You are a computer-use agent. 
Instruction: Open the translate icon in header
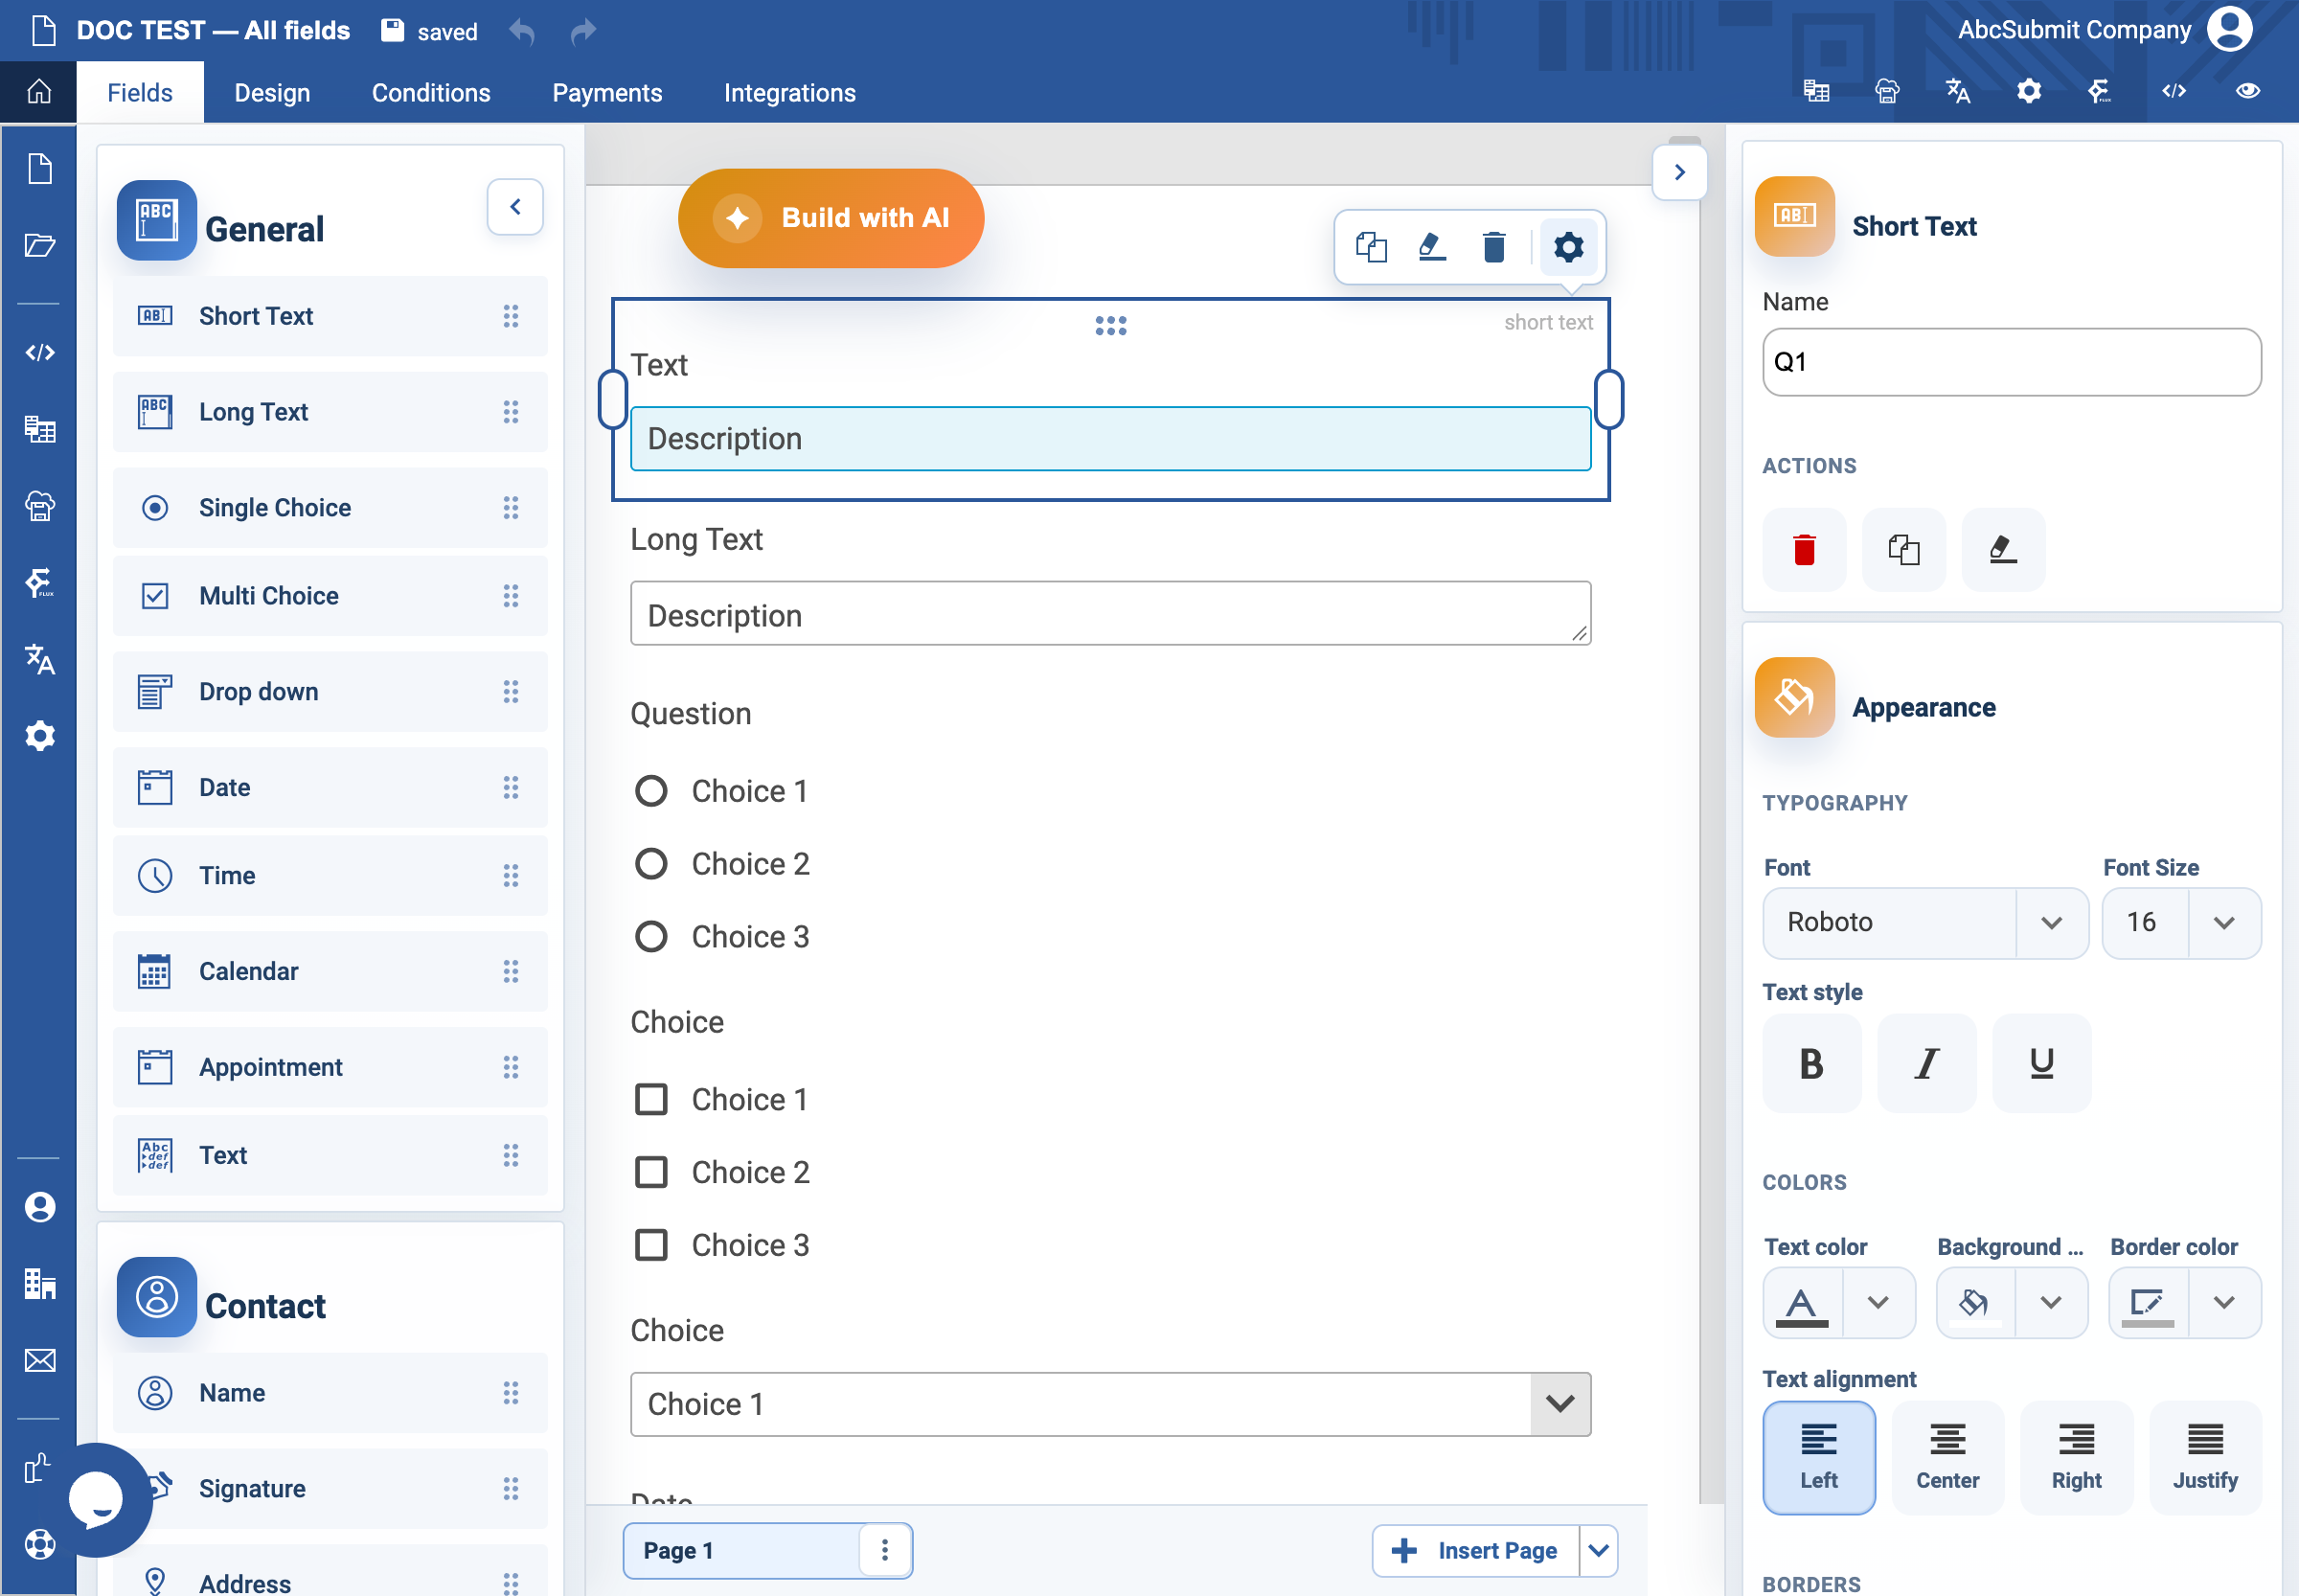(1958, 91)
